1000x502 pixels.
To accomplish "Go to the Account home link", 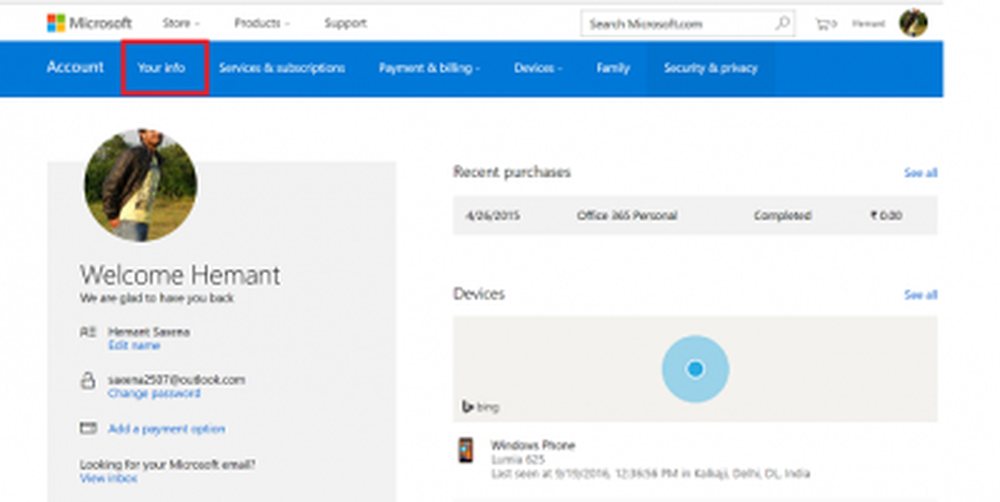I will click(x=75, y=67).
